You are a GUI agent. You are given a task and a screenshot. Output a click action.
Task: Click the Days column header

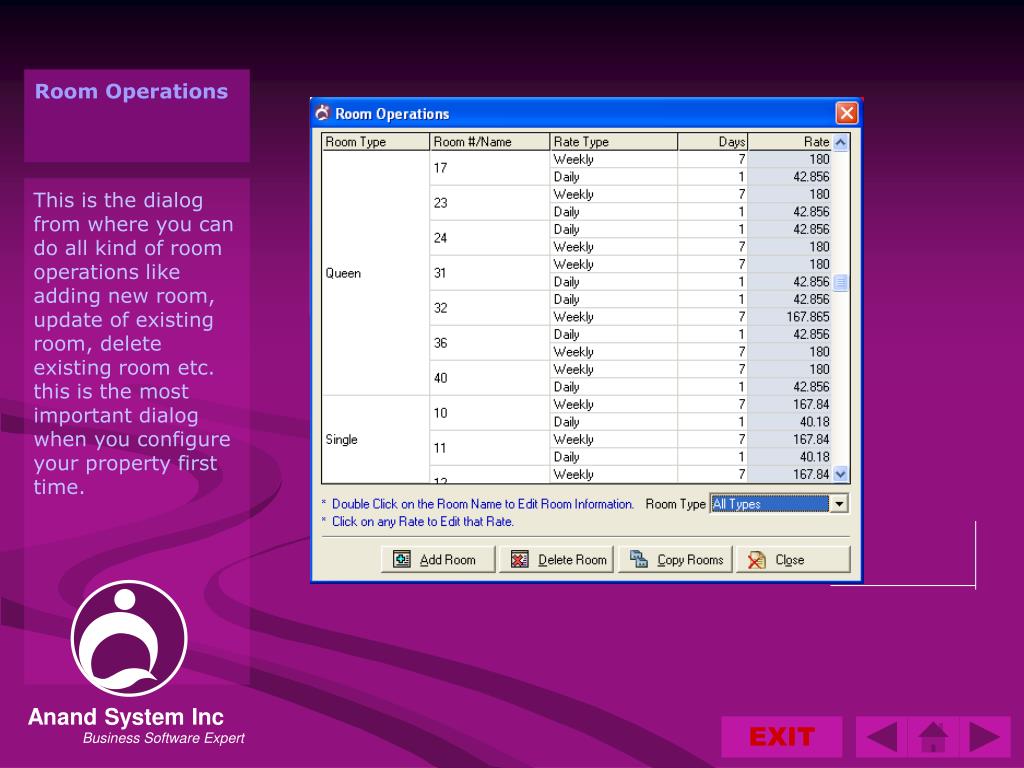tap(713, 142)
